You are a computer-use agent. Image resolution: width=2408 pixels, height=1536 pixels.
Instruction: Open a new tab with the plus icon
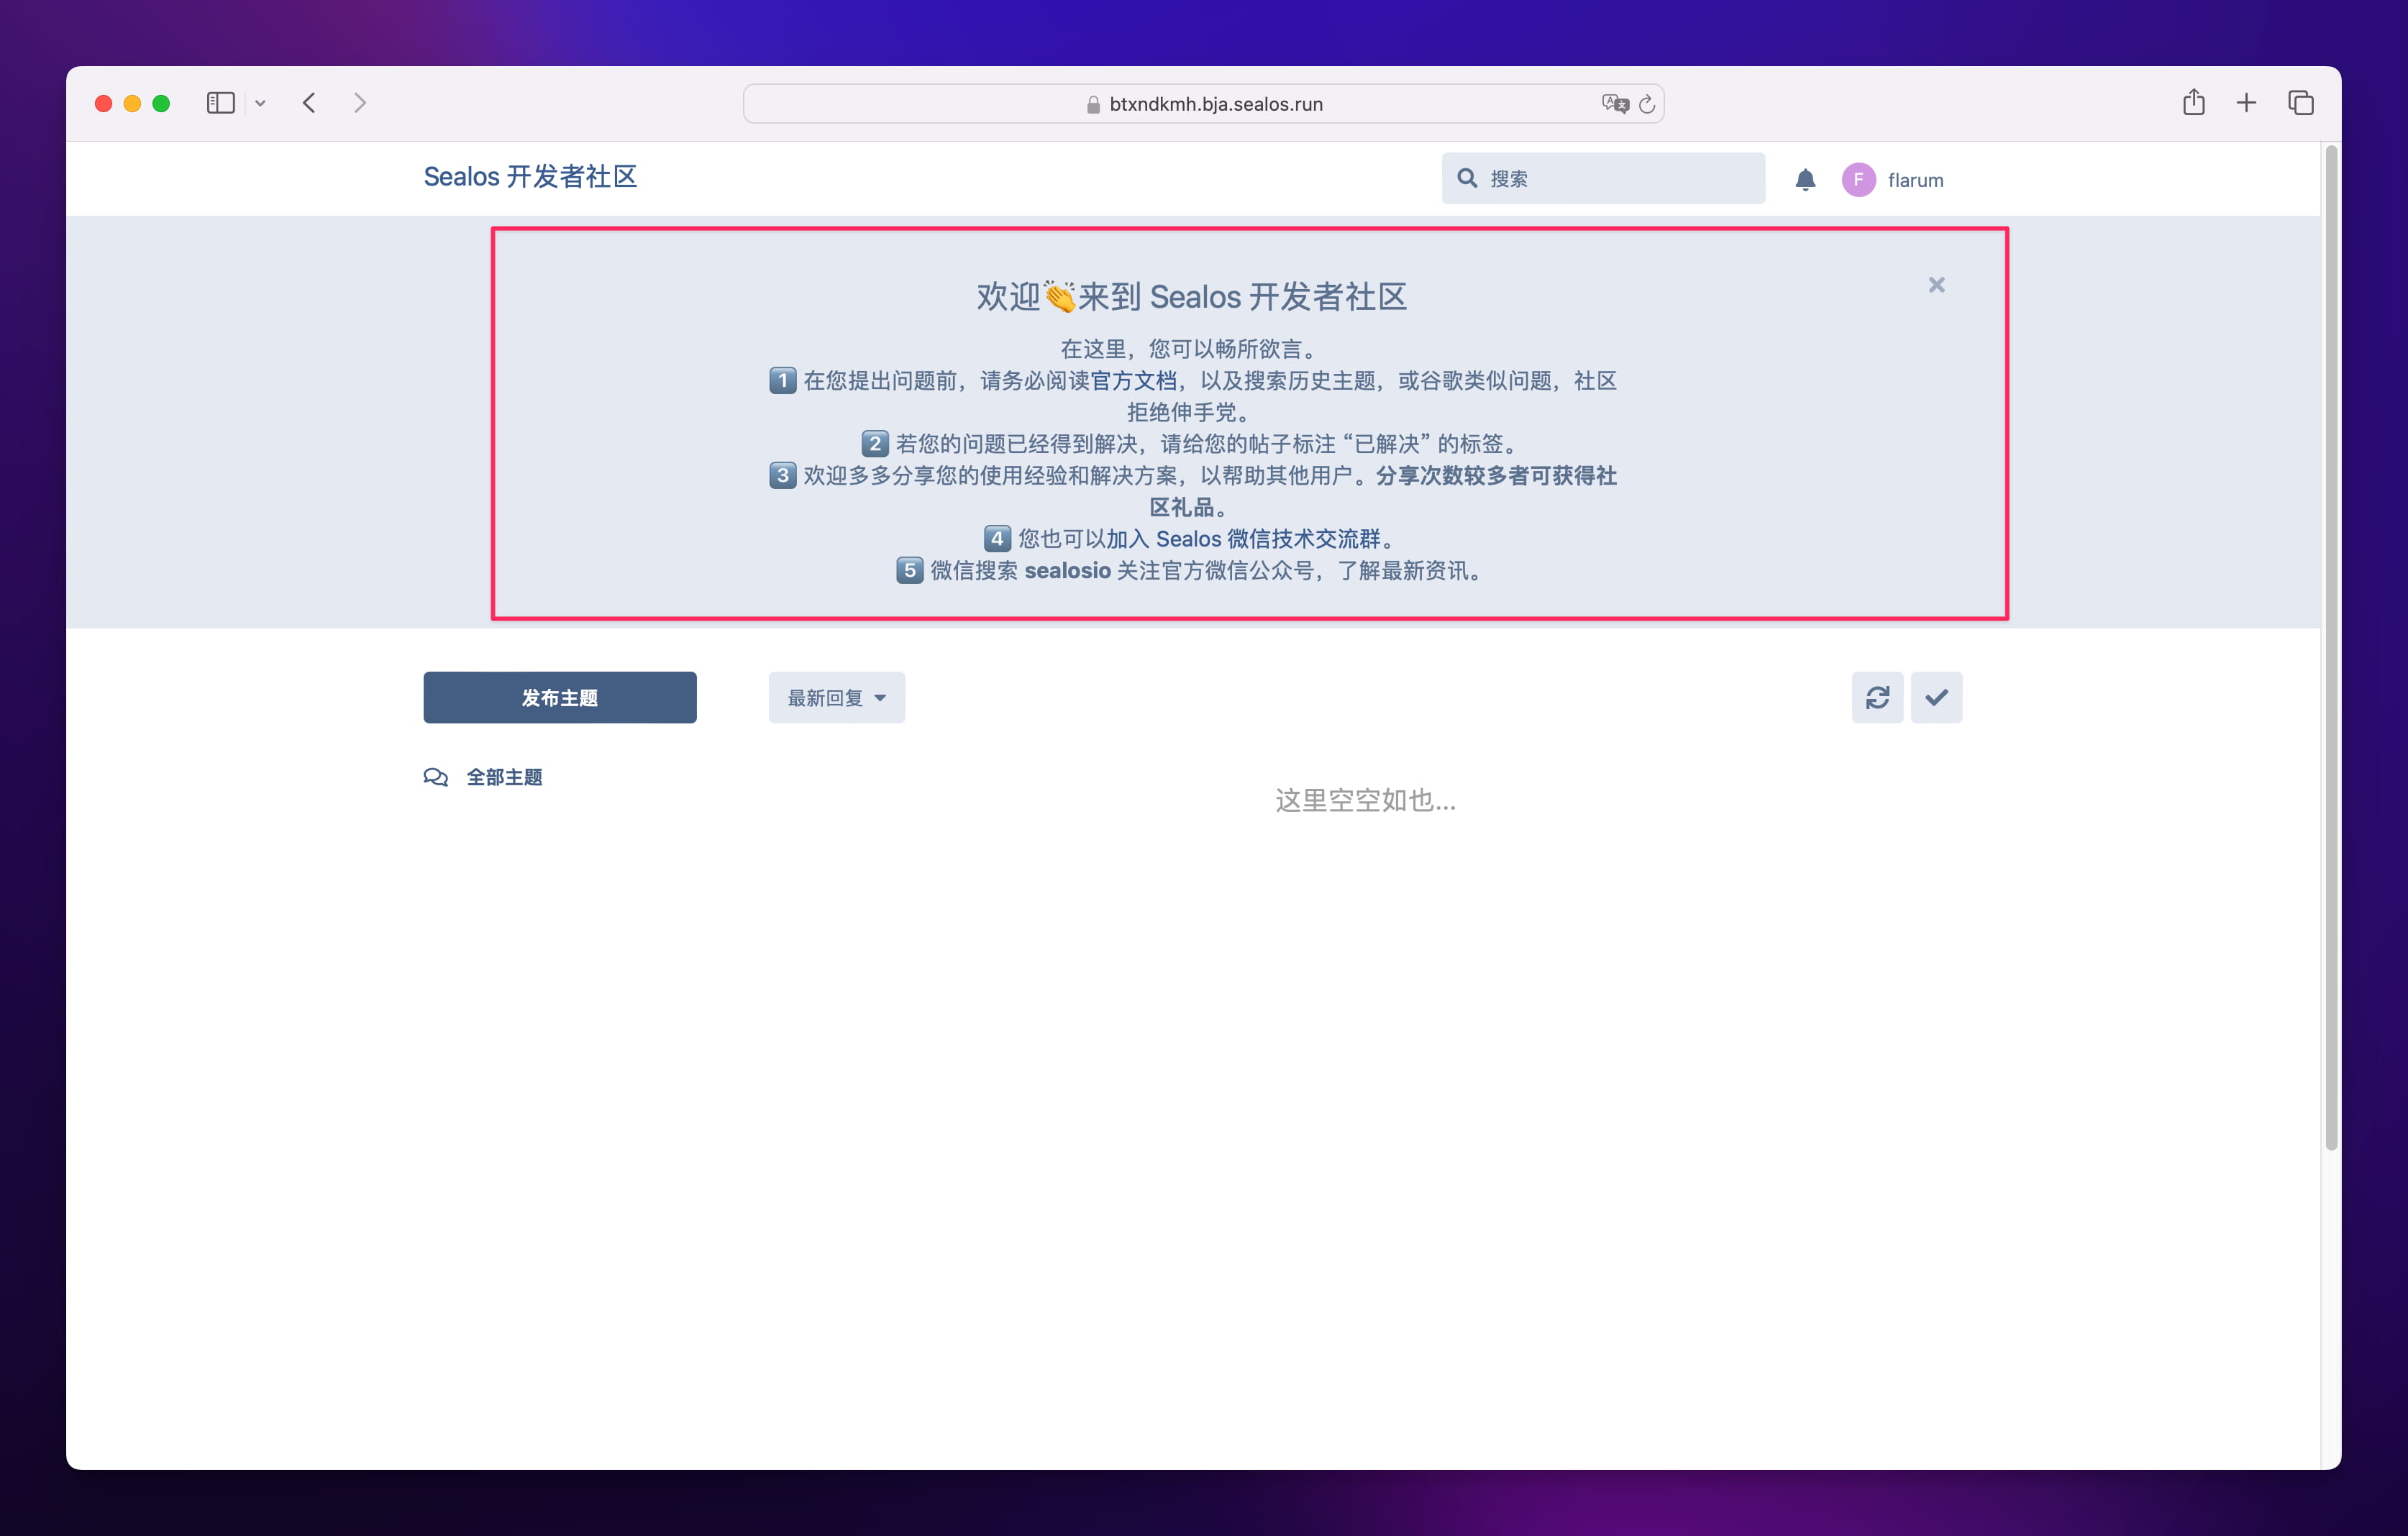click(2247, 103)
